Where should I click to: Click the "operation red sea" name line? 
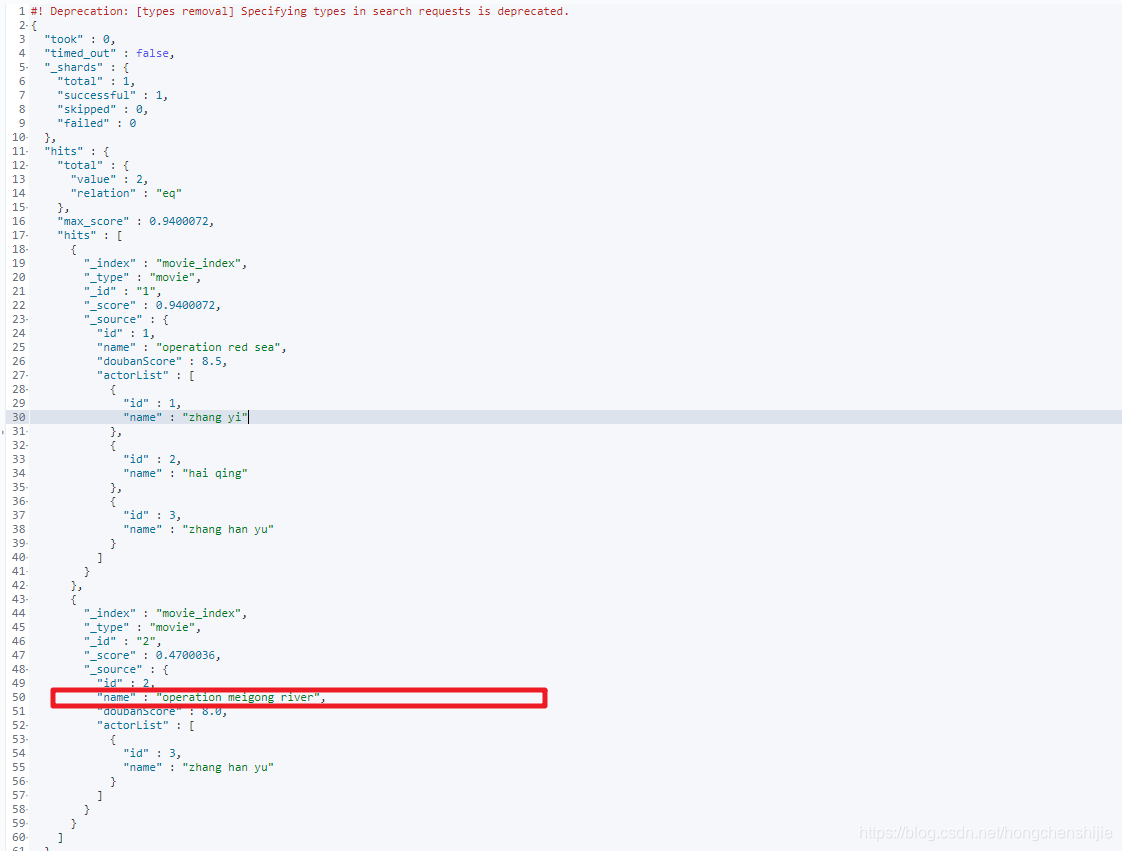[x=192, y=347]
